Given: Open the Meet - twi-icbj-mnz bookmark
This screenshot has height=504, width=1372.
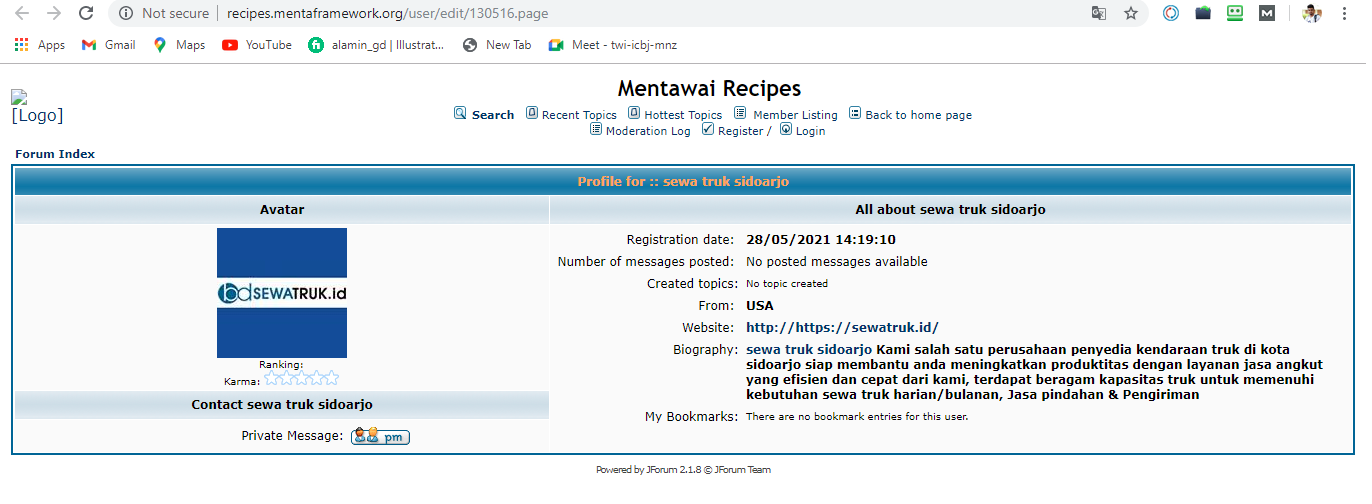Looking at the screenshot, I should click(613, 45).
